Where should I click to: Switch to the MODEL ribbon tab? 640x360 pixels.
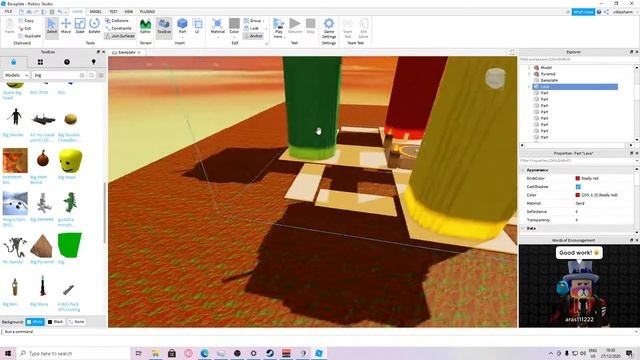[x=96, y=11]
